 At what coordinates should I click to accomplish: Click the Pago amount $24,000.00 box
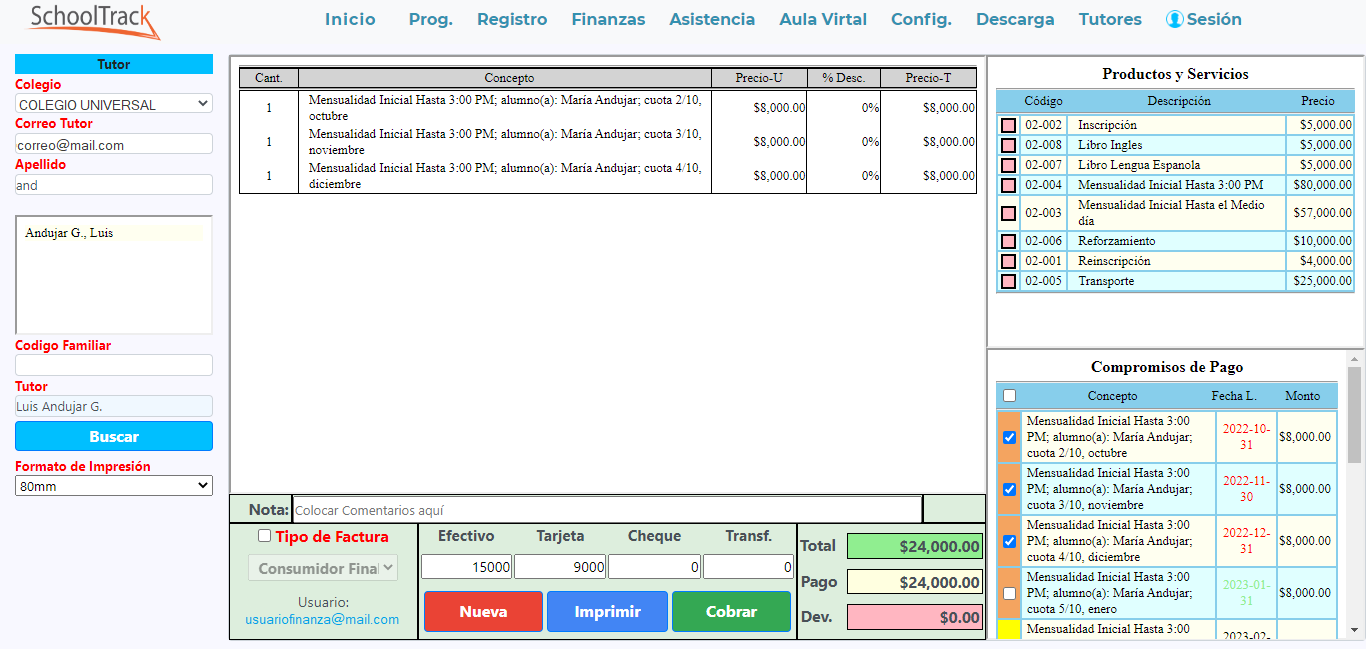tap(915, 582)
